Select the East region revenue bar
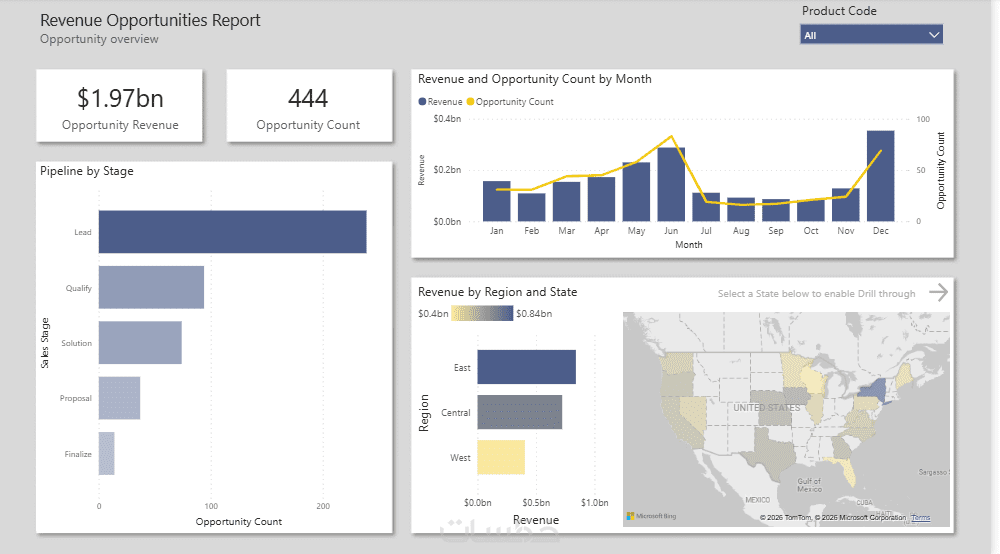This screenshot has width=1000, height=554. [526, 367]
